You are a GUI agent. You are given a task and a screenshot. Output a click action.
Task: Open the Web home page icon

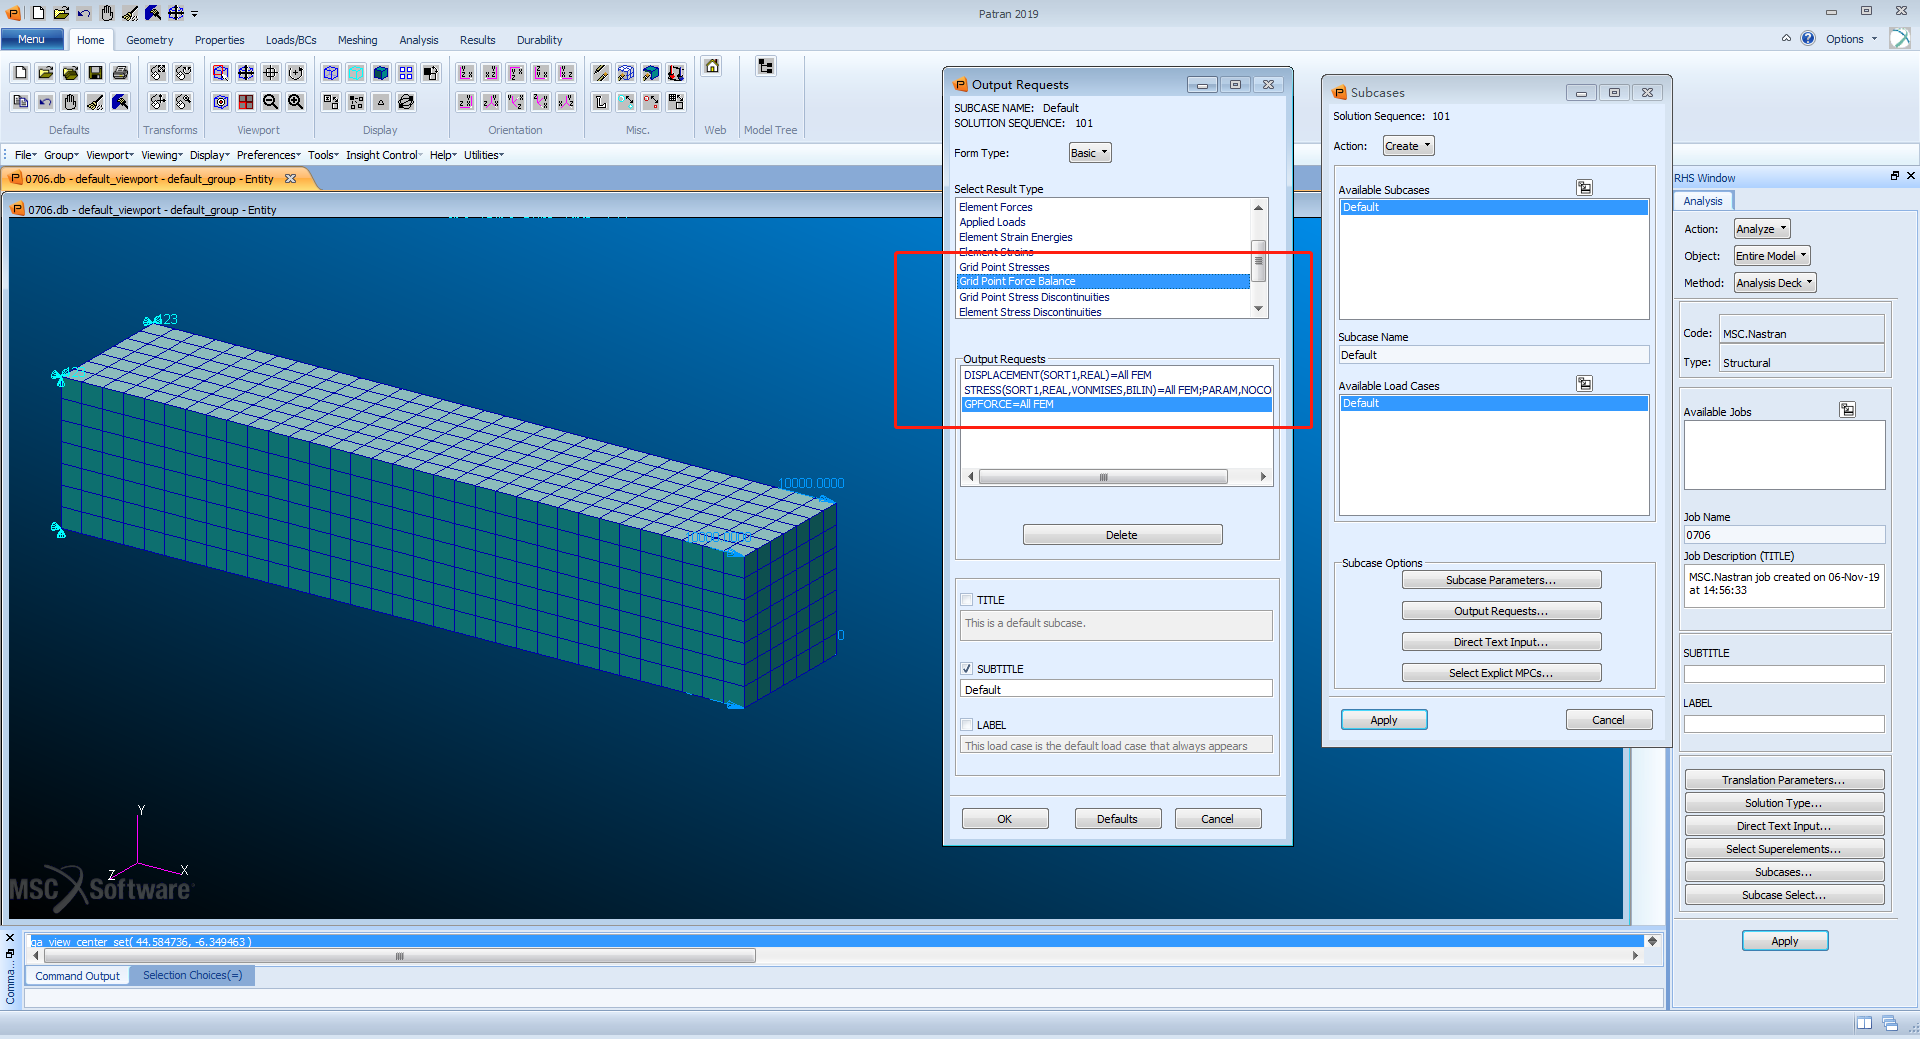coord(712,67)
